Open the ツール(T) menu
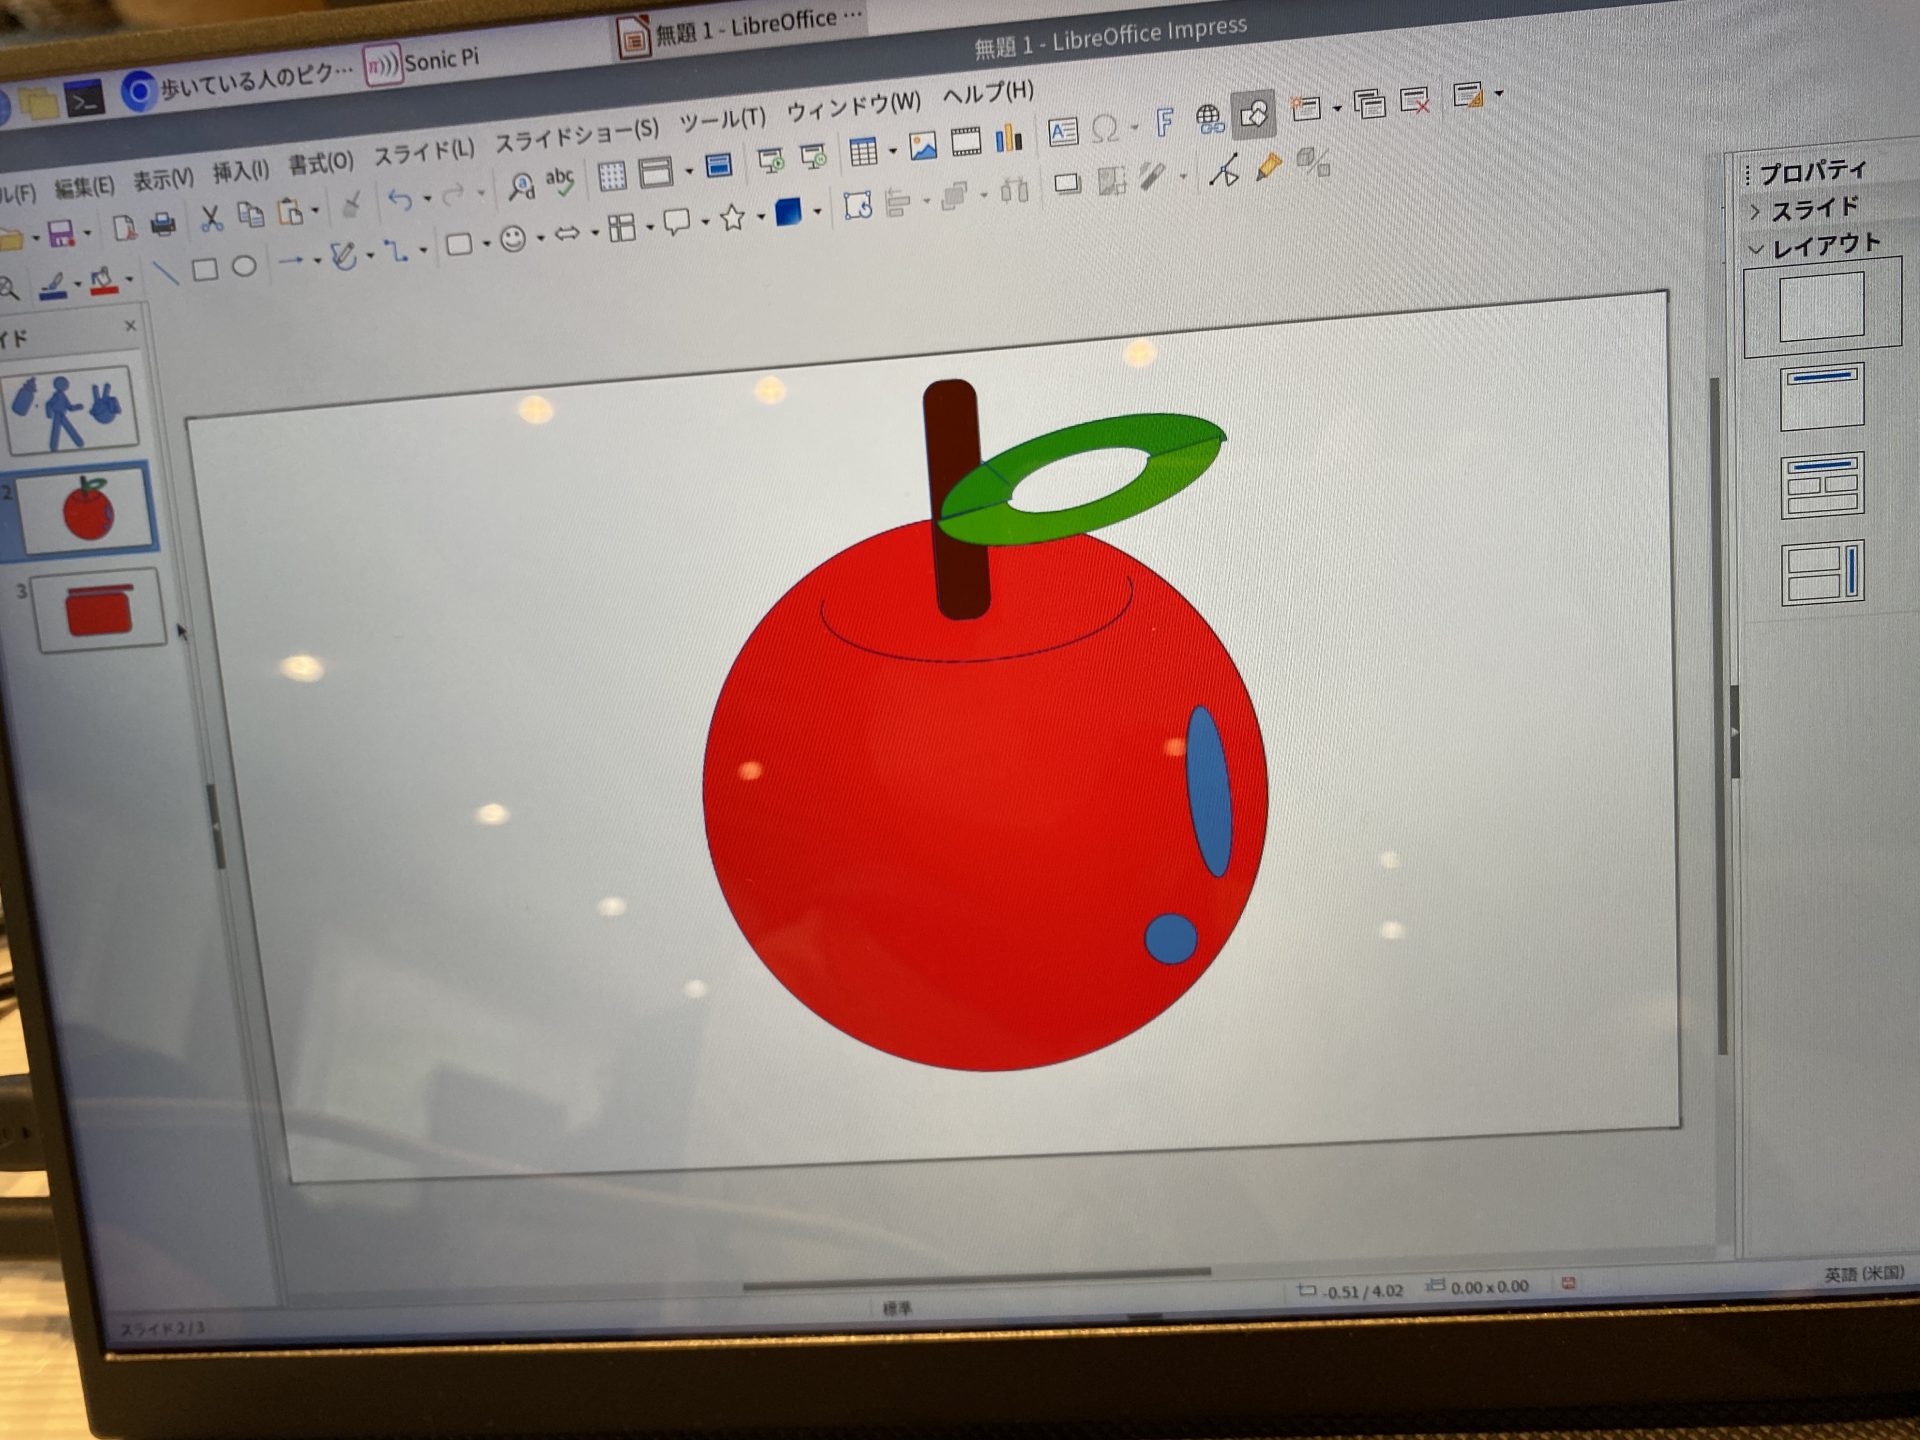This screenshot has height=1440, width=1920. 722,122
